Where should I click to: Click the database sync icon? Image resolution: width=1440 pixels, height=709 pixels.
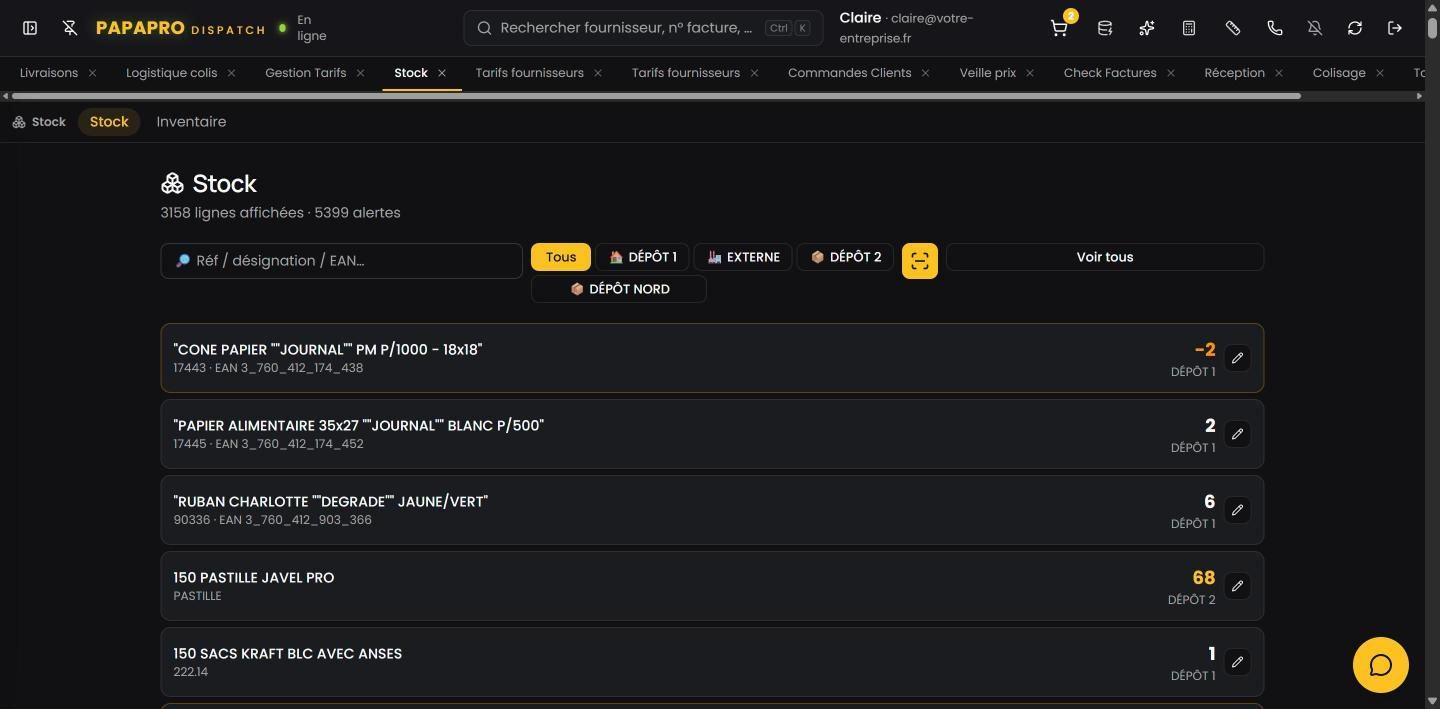(1105, 28)
